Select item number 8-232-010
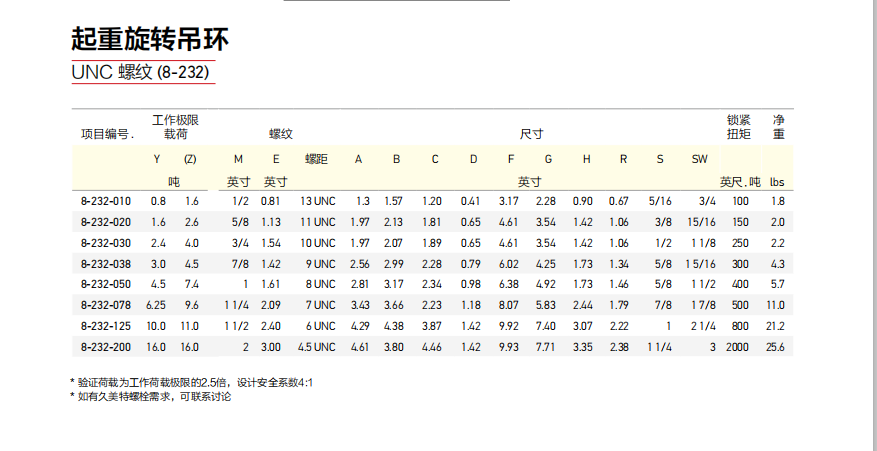The width and height of the screenshot is (877, 451). pos(106,202)
